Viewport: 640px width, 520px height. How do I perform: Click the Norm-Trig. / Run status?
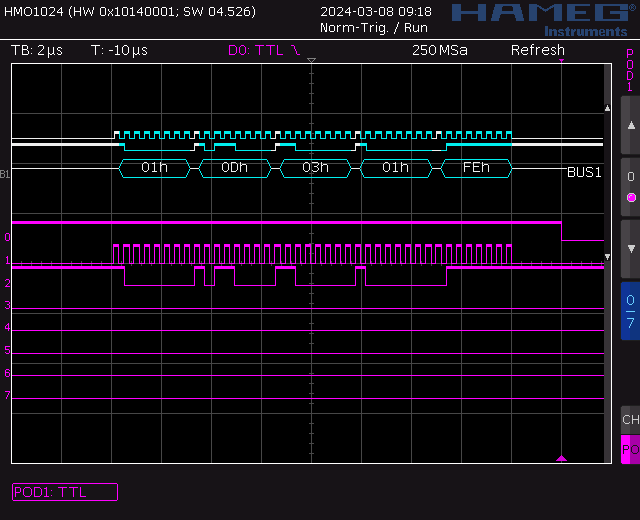374,28
